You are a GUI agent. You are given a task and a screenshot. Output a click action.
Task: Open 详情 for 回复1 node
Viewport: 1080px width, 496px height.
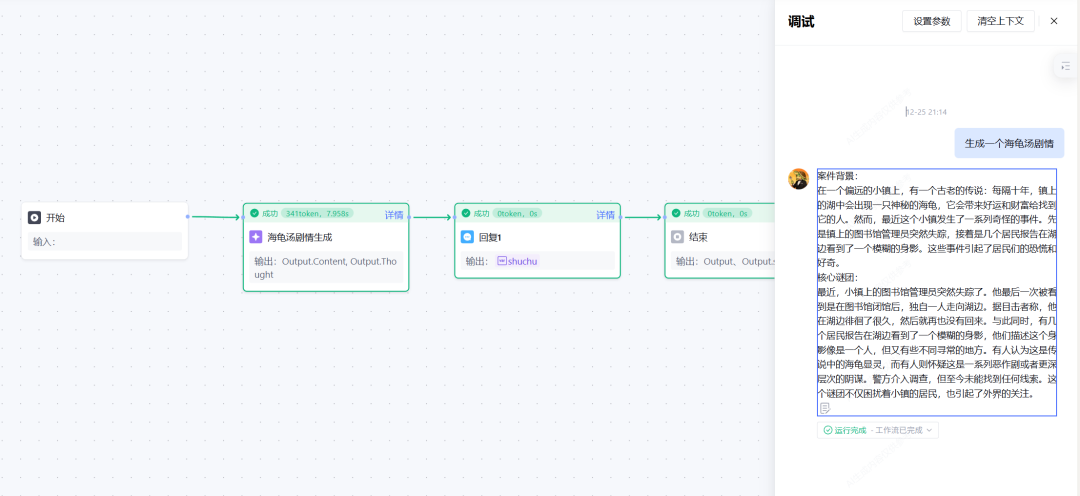coord(605,215)
